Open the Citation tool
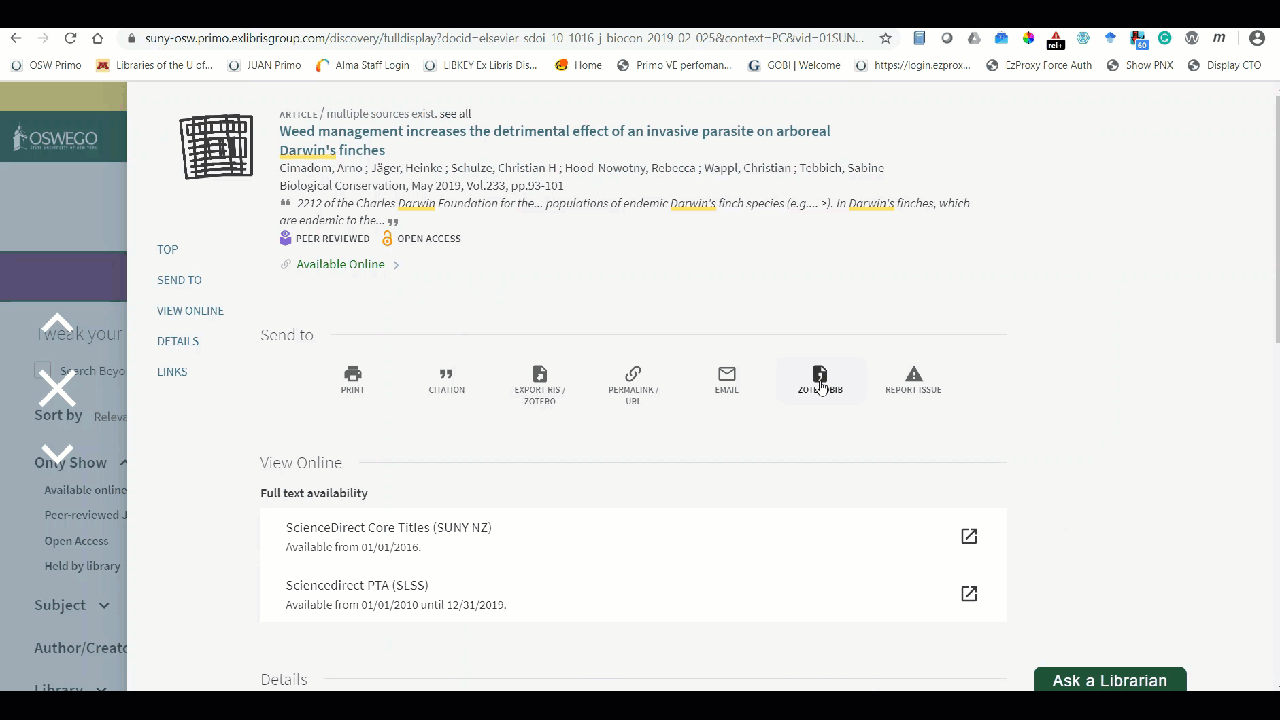Image resolution: width=1280 pixels, height=720 pixels. pyautogui.click(x=446, y=380)
